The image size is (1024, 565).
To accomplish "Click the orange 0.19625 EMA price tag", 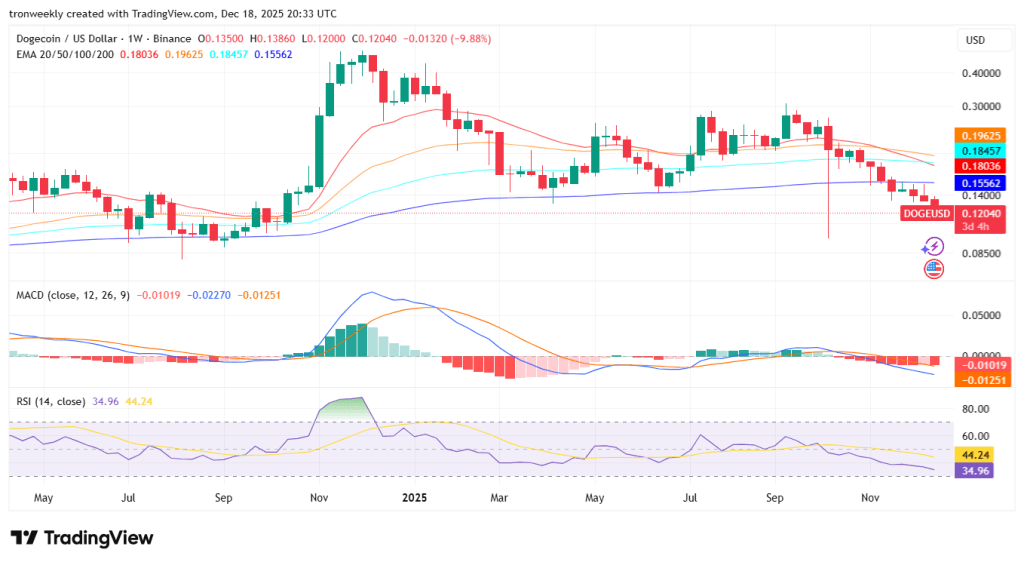I will [981, 136].
